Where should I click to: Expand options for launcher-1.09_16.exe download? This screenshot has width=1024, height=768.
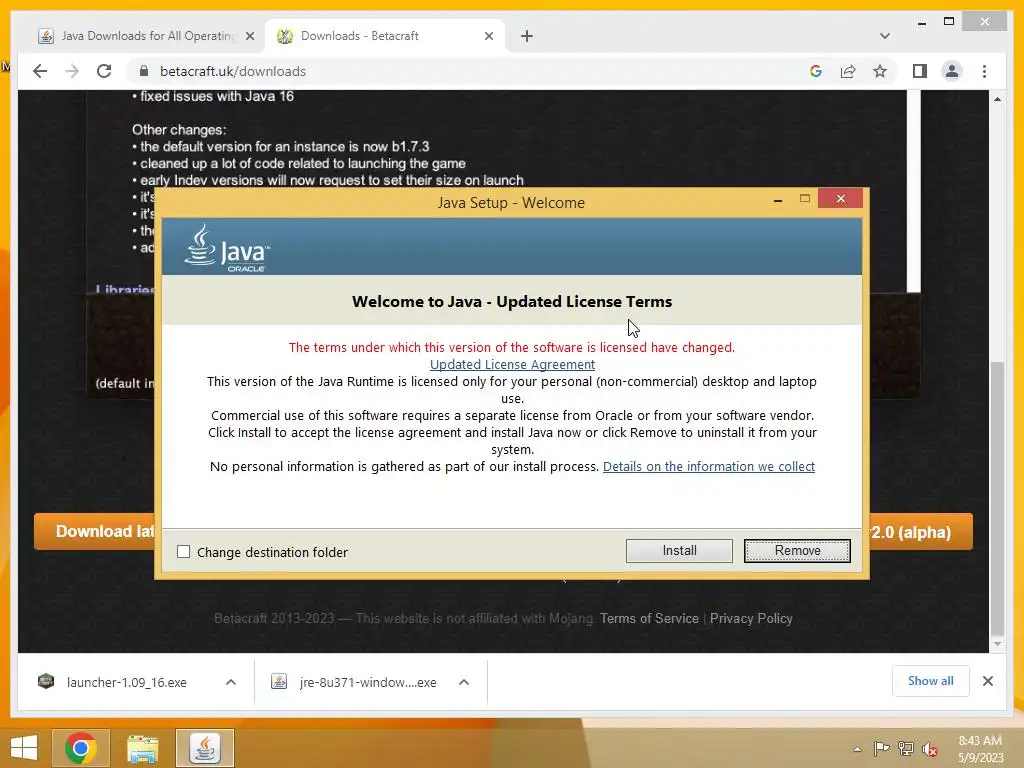click(231, 682)
